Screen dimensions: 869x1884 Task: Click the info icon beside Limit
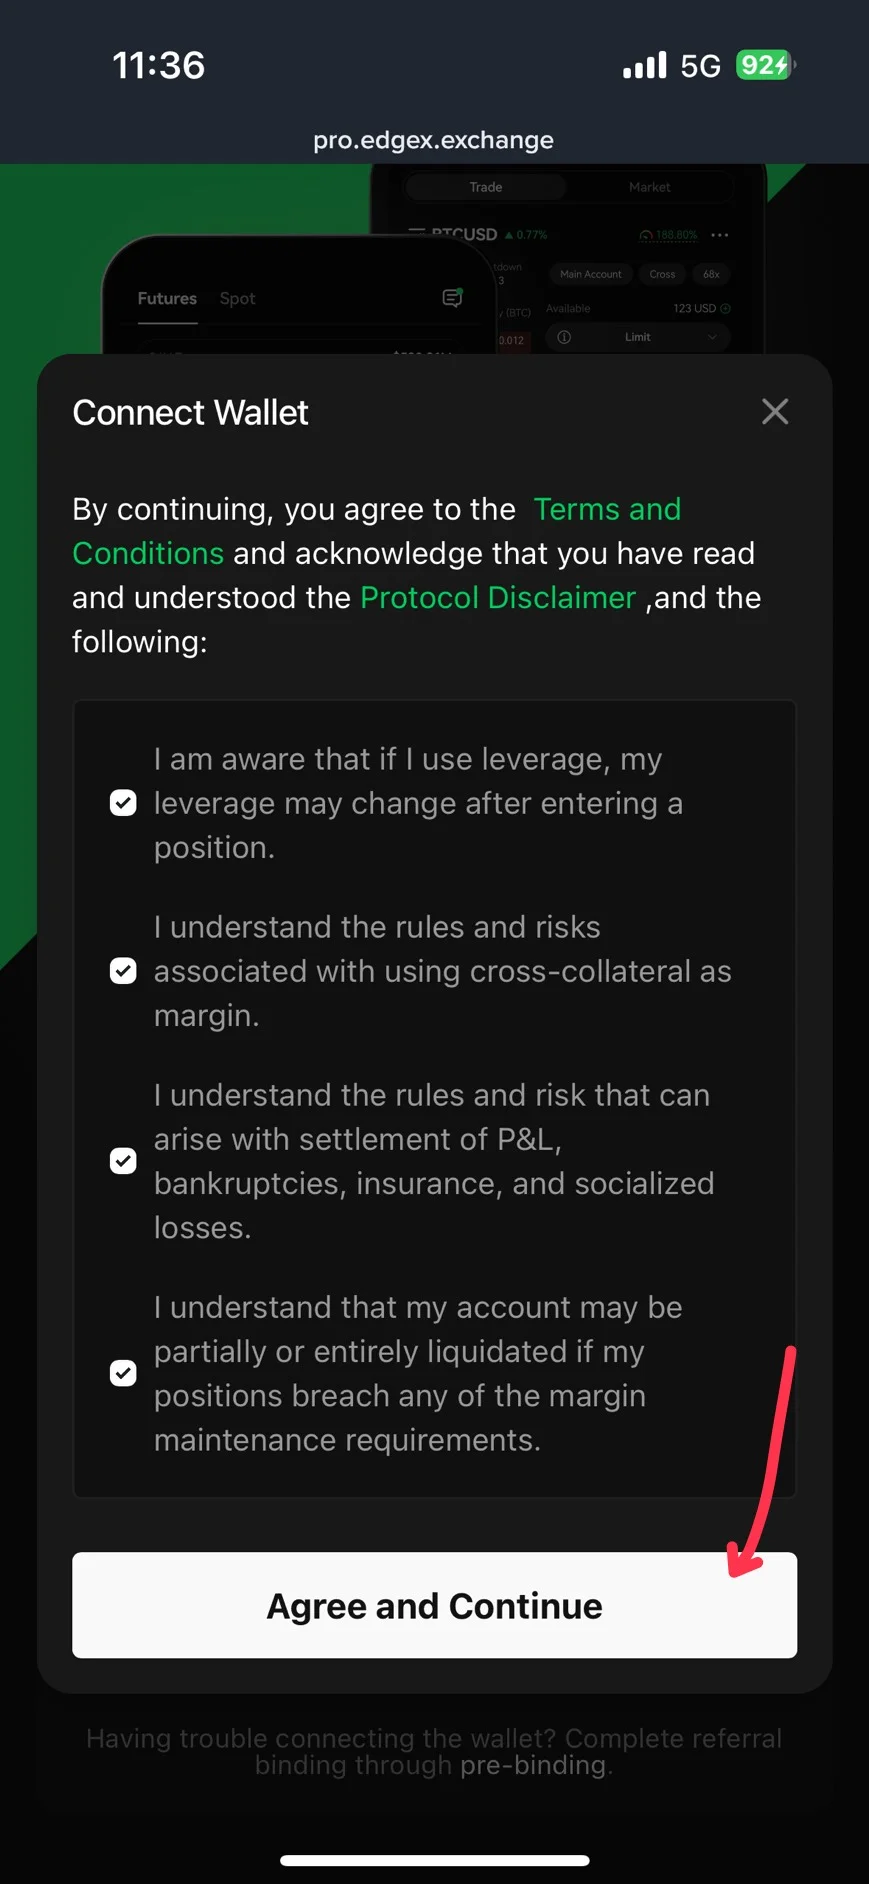click(x=564, y=337)
